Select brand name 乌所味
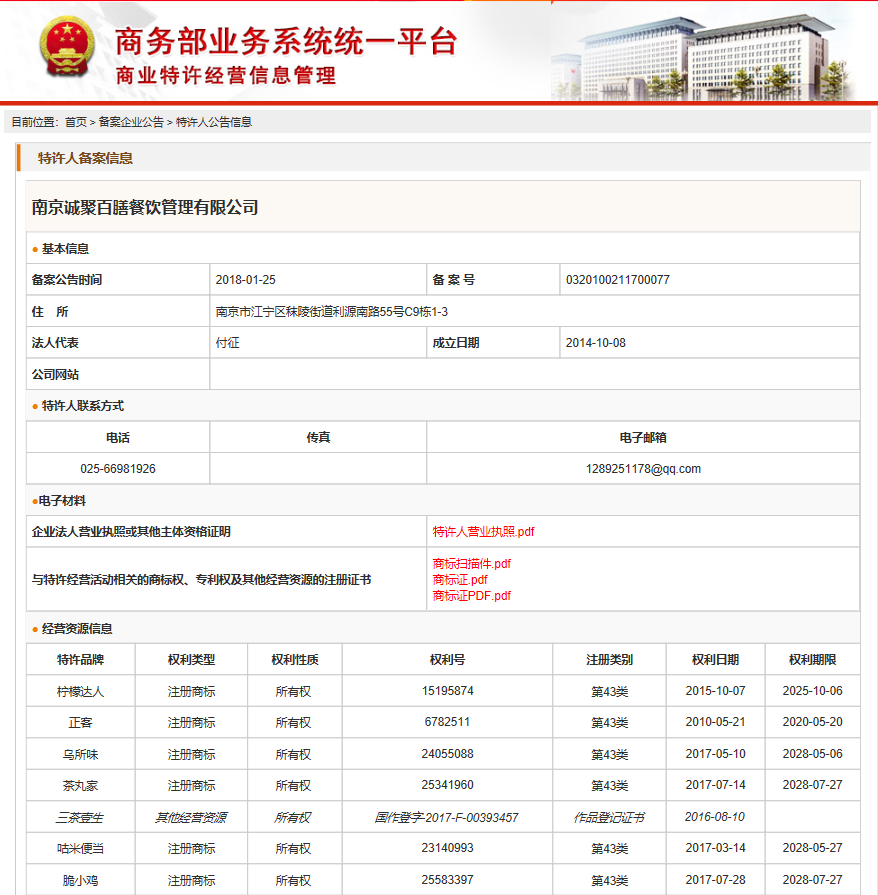Image resolution: width=878 pixels, height=895 pixels. tap(80, 755)
